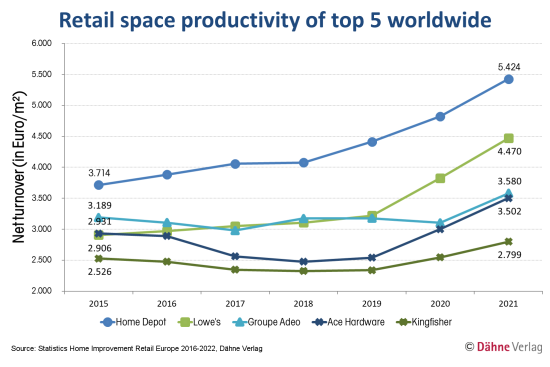
Task: Click the data label 2.906
Action: [x=100, y=248]
